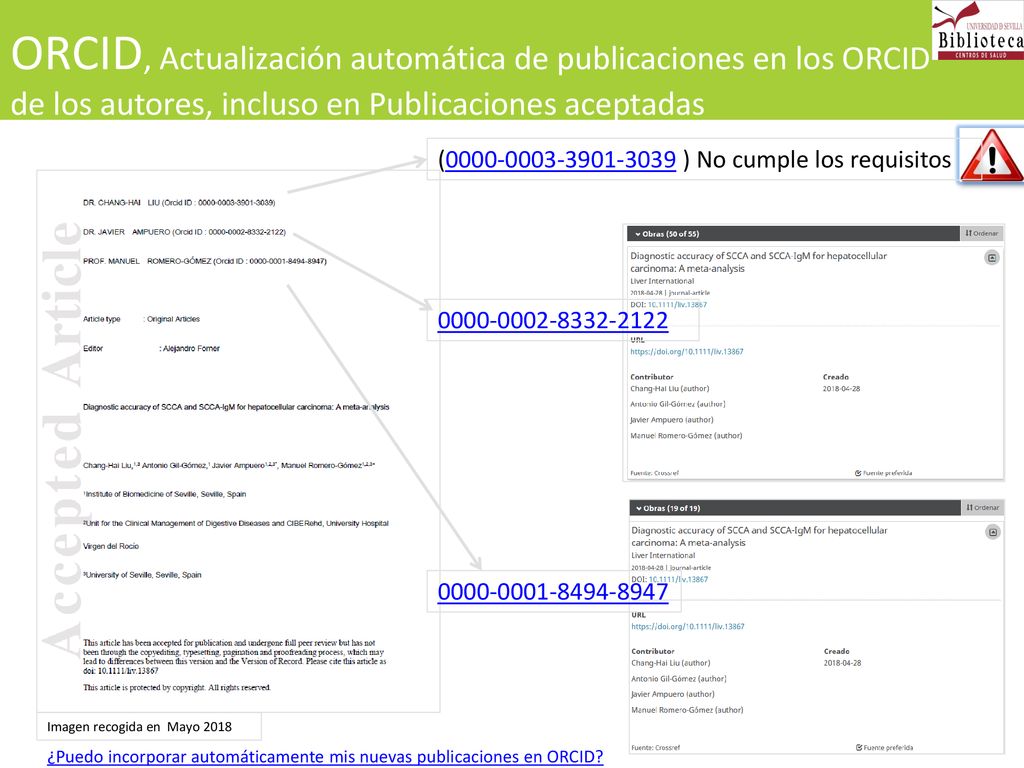Open link ¿Puedo incorporar automáticamente mis nuevas publicaciones en ORCID?

325,757
